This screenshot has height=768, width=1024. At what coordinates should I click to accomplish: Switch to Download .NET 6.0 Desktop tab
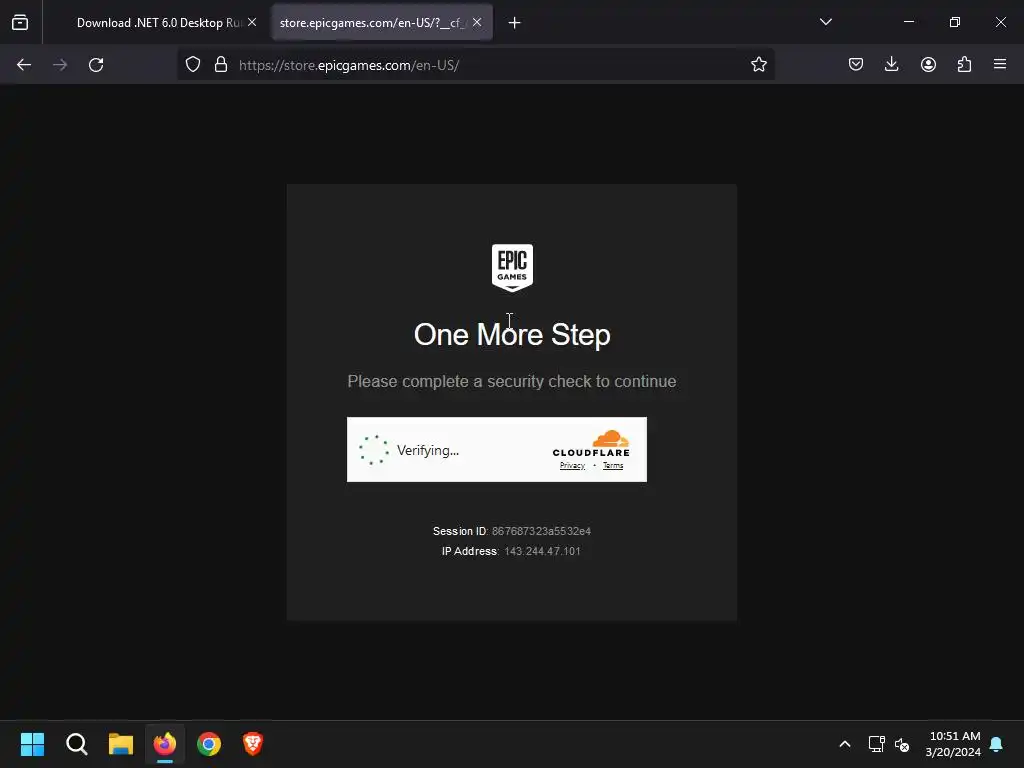pyautogui.click(x=158, y=23)
